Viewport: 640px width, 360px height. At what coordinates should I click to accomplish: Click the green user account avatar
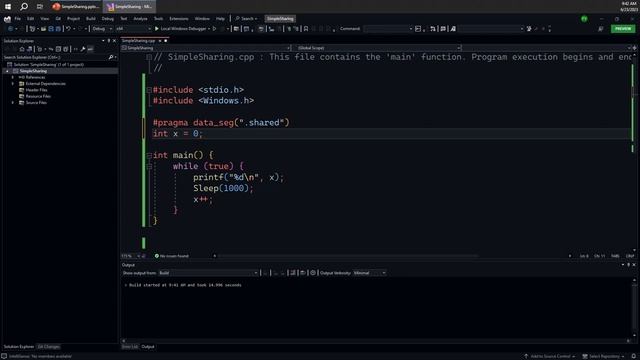[x=584, y=19]
